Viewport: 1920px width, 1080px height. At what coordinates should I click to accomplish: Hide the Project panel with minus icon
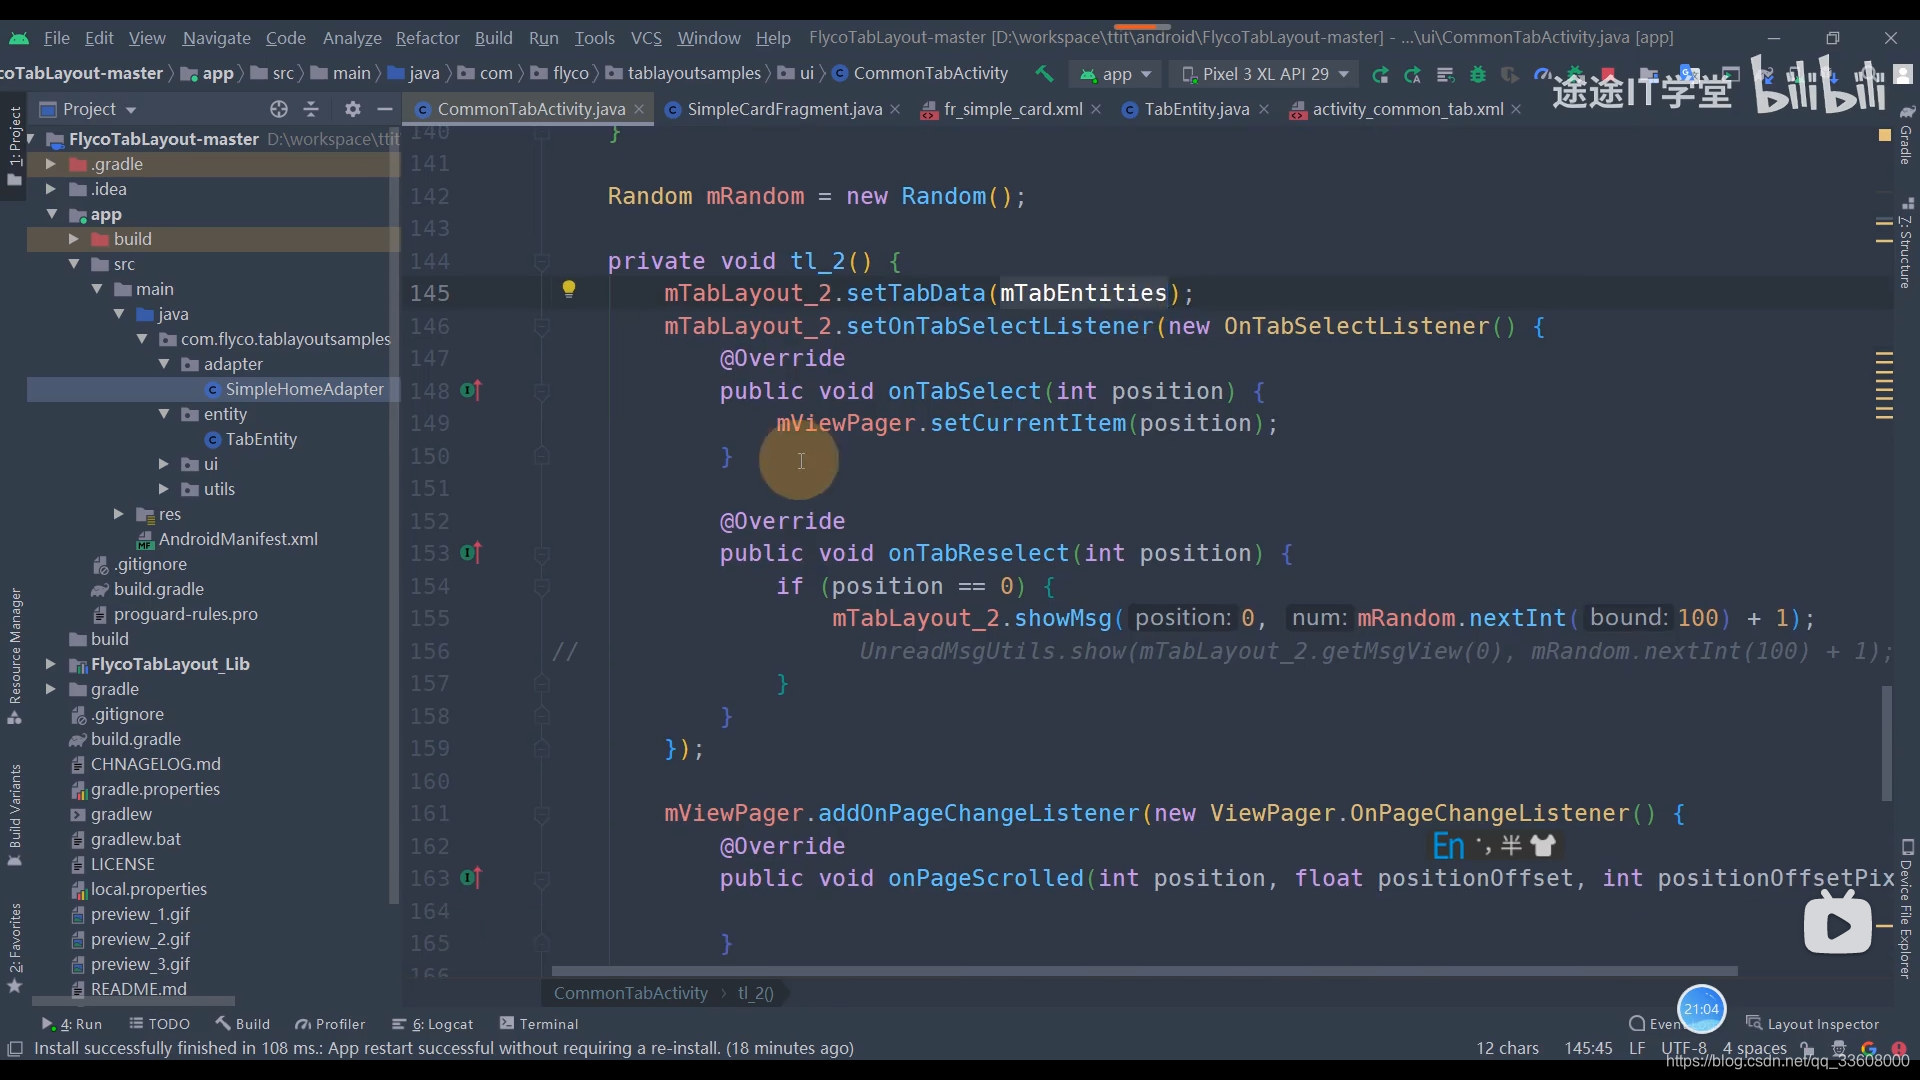click(384, 109)
